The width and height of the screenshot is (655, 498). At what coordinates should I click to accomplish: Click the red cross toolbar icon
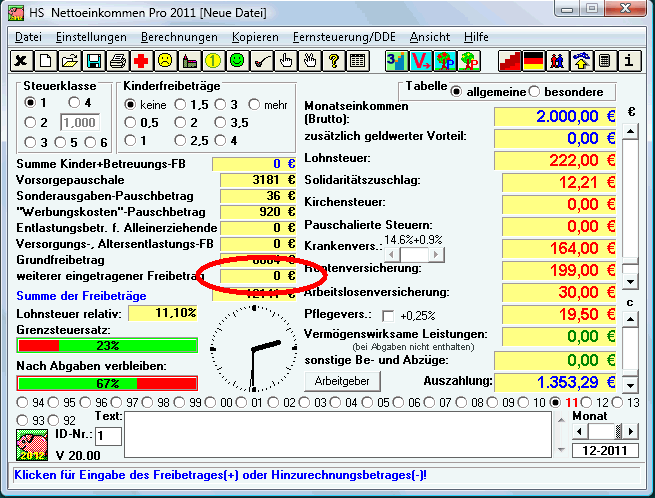coord(141,61)
